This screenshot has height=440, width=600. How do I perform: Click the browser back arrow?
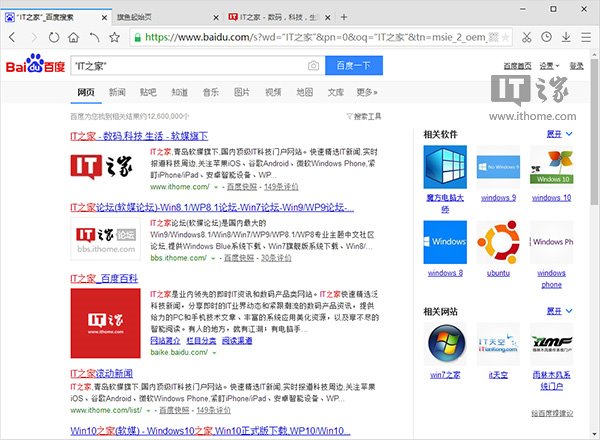(x=10, y=36)
